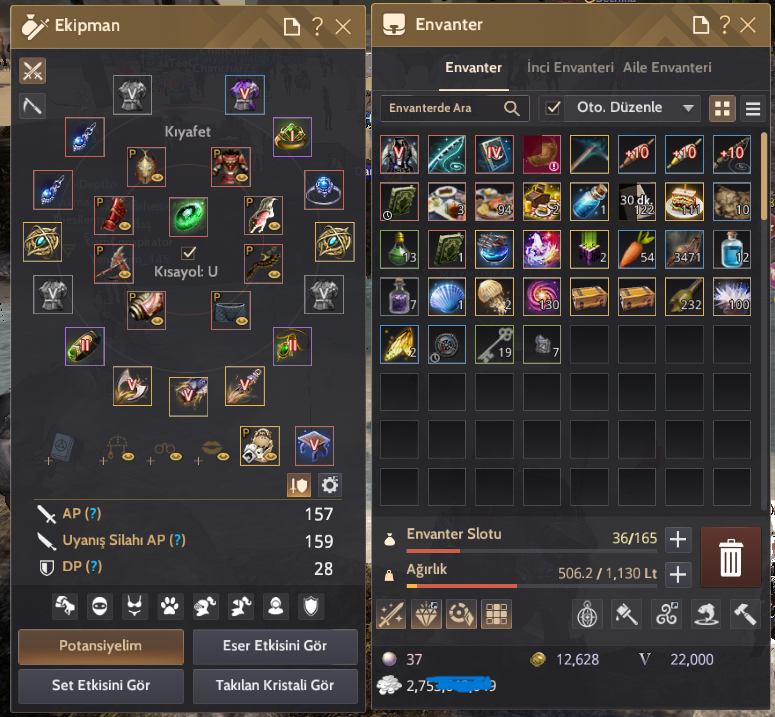Toggle the Oto. Düzenle checkbox
The height and width of the screenshot is (717, 775).
[x=553, y=108]
